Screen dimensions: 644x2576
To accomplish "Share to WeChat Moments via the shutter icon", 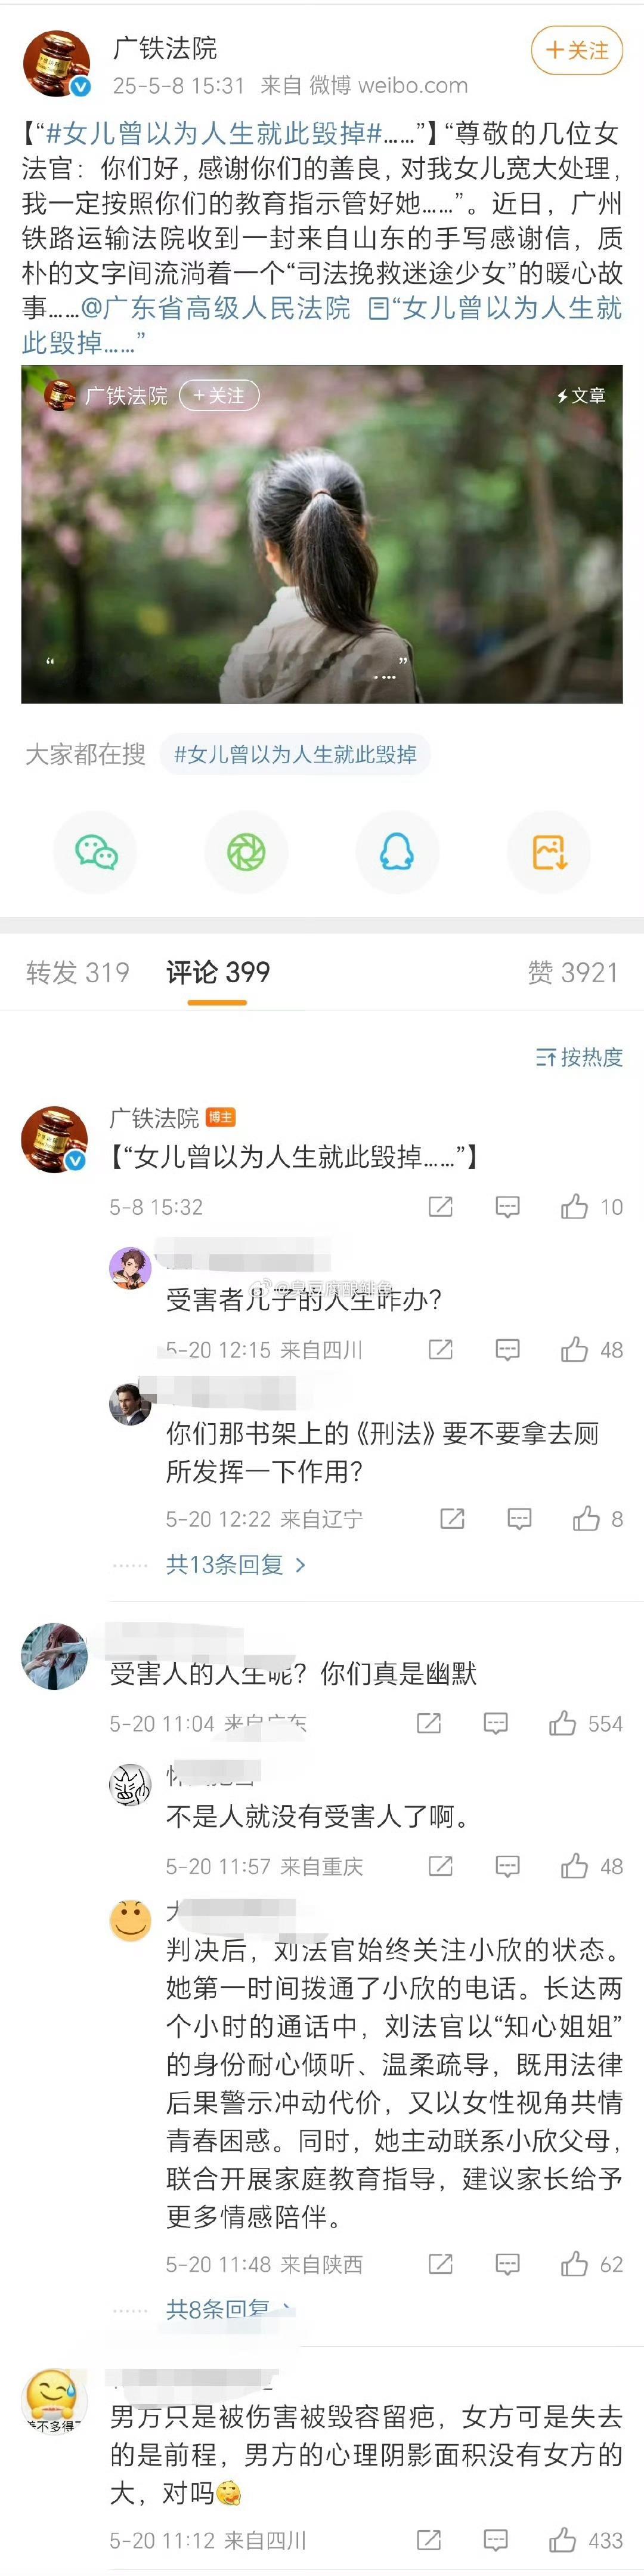I will 246,853.
